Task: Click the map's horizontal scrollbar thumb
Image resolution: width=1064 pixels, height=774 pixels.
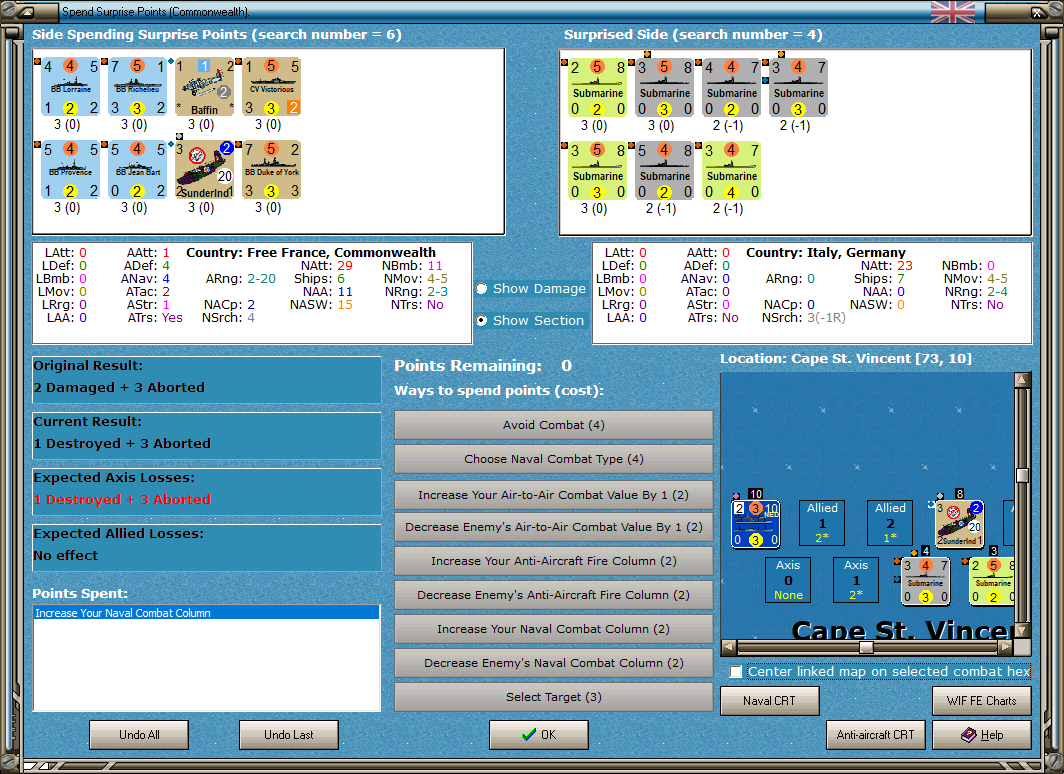Action: coord(866,647)
